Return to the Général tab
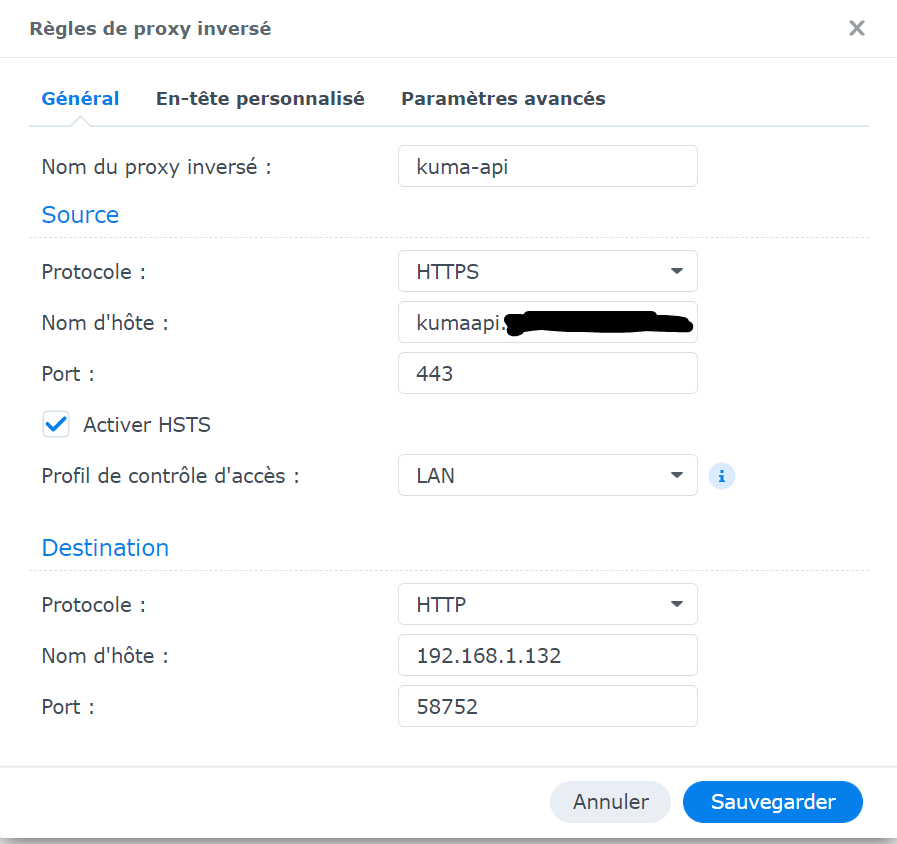Image resolution: width=897 pixels, height=844 pixels. (x=80, y=98)
